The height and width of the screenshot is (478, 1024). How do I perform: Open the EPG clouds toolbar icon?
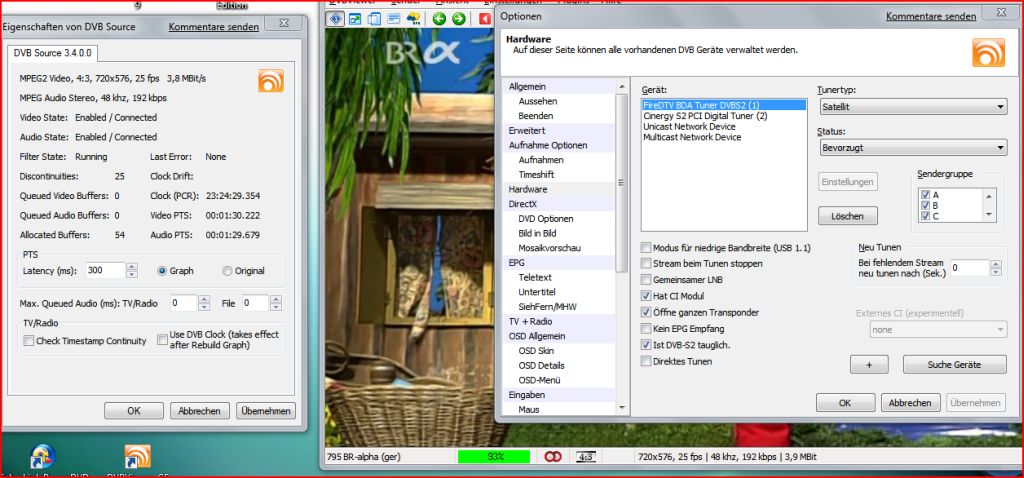point(413,18)
